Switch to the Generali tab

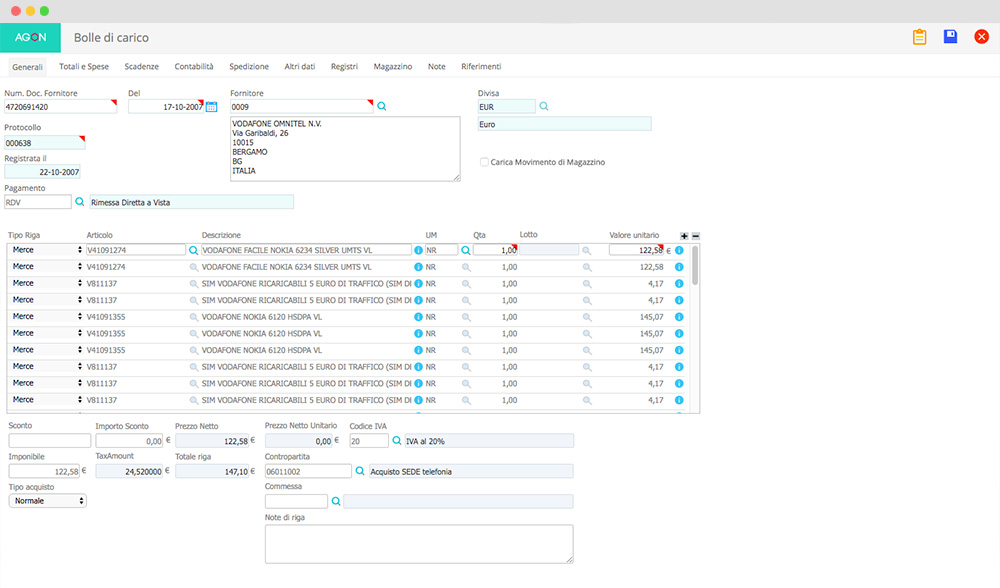pyautogui.click(x=27, y=66)
